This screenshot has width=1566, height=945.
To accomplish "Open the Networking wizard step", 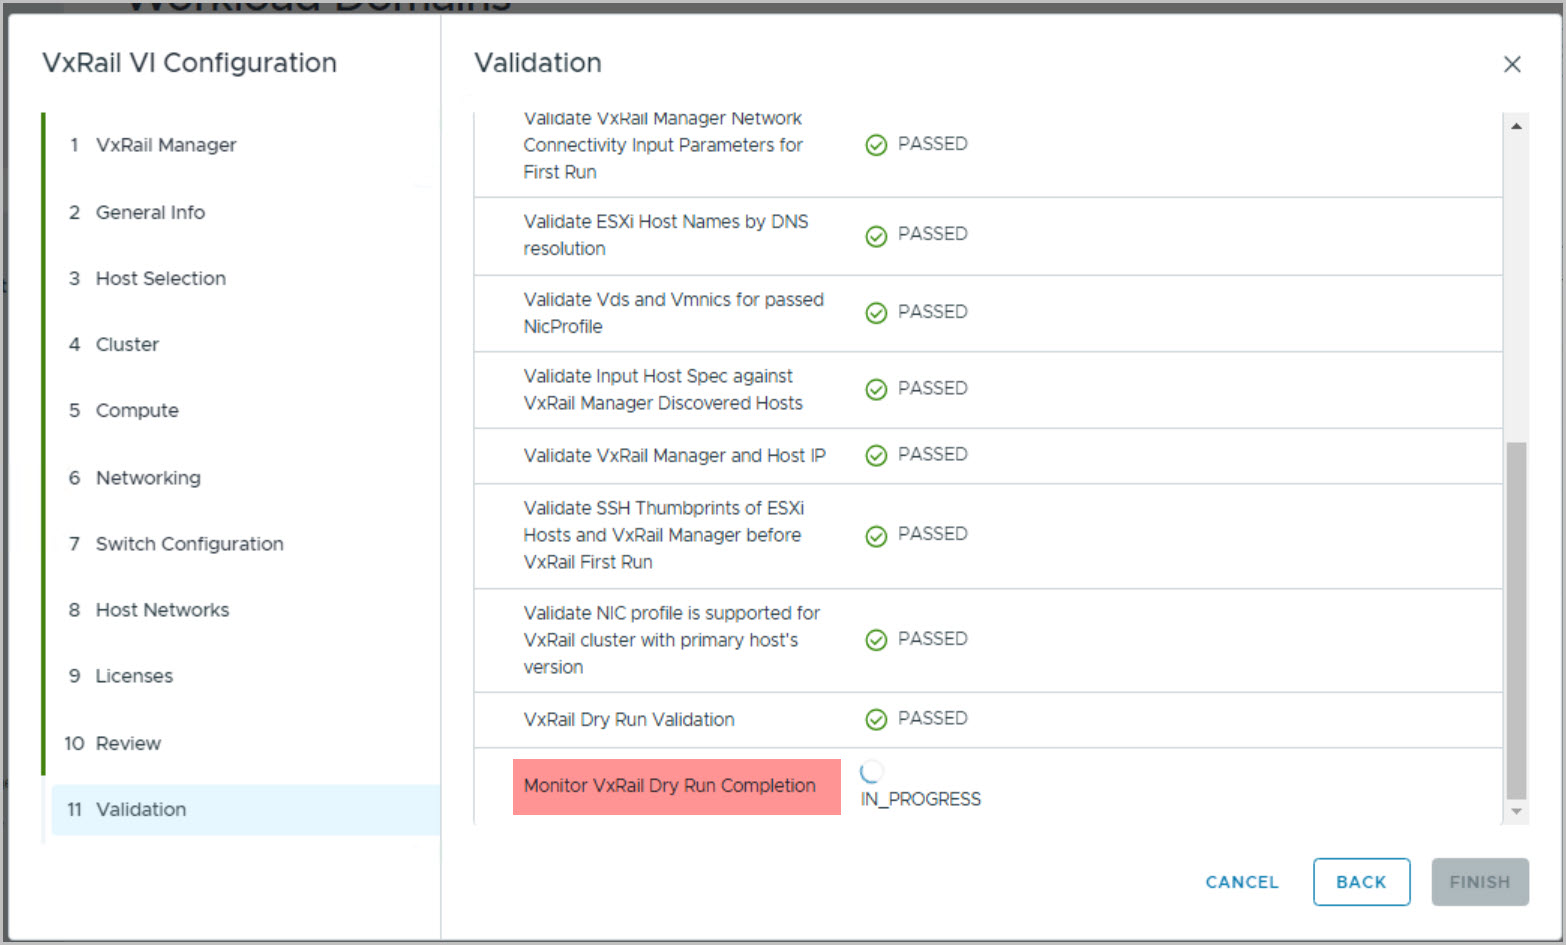I will click(148, 478).
